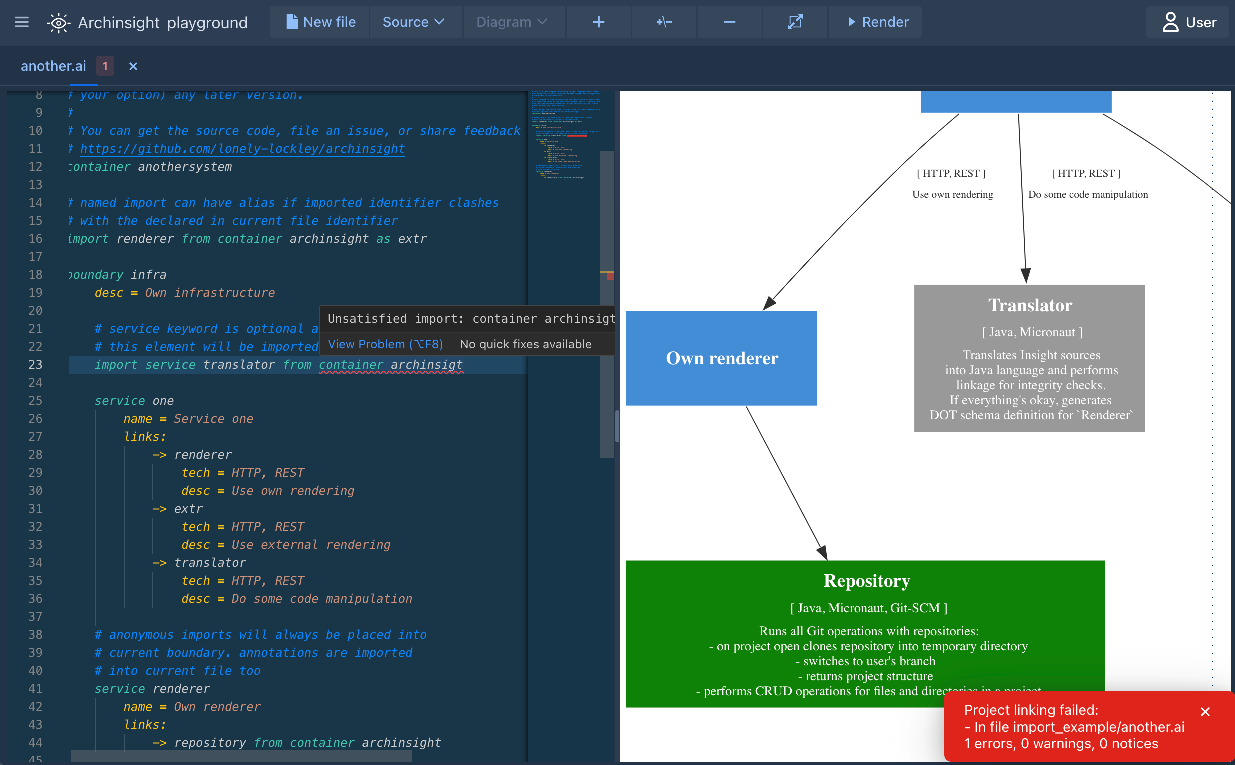Viewport: 1235px width, 765px height.
Task: Create a New file
Action: (x=320, y=22)
